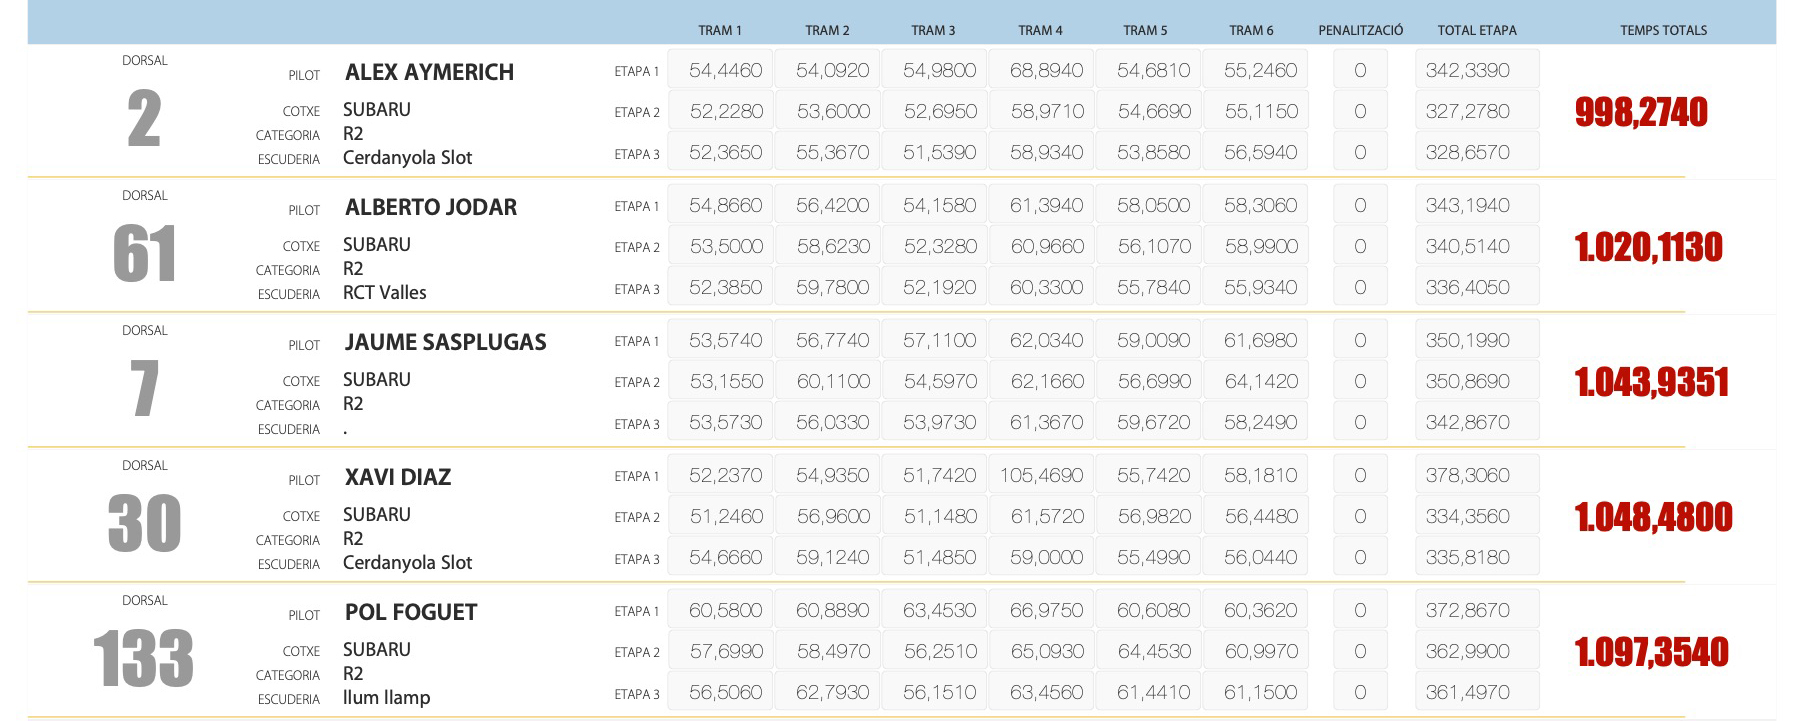Click Pol Foguet's Etapa 1 Tram 3 field
The image size is (1803, 721).
939,611
